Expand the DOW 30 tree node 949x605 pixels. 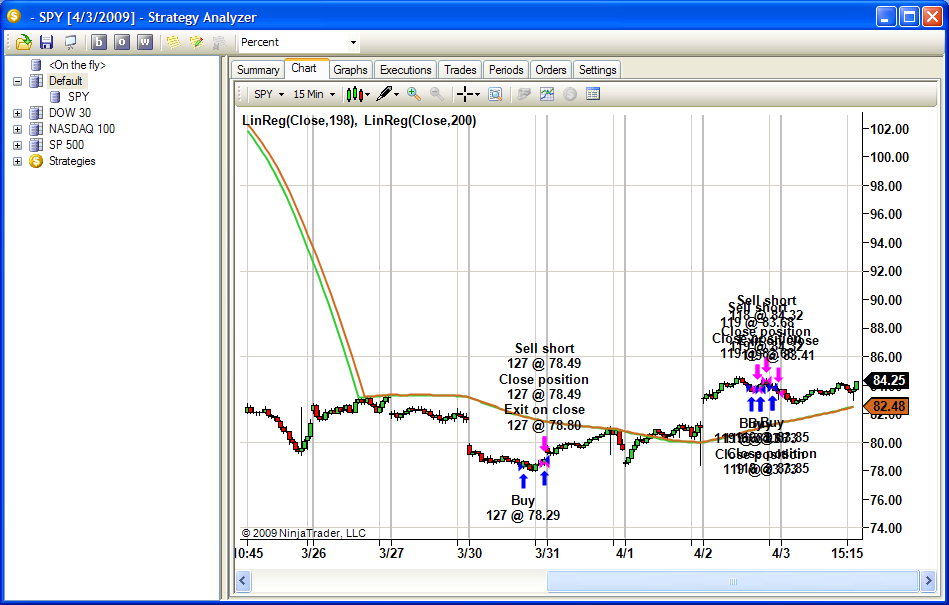[17, 113]
